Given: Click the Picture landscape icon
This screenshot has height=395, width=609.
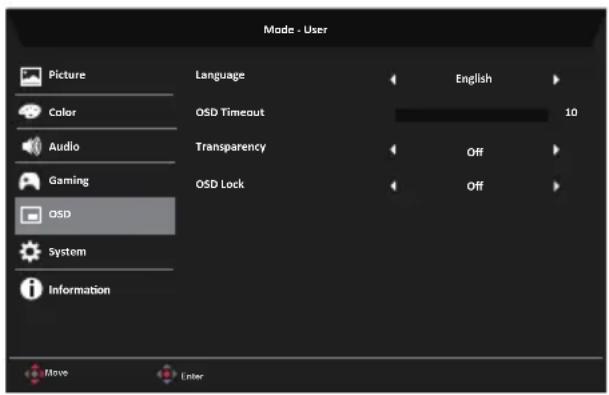Looking at the screenshot, I should click(x=31, y=76).
